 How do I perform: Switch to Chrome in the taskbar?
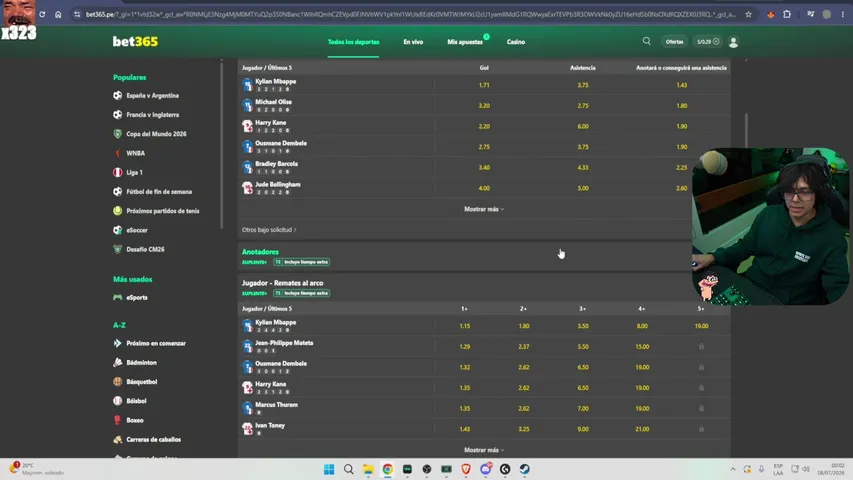(388, 469)
